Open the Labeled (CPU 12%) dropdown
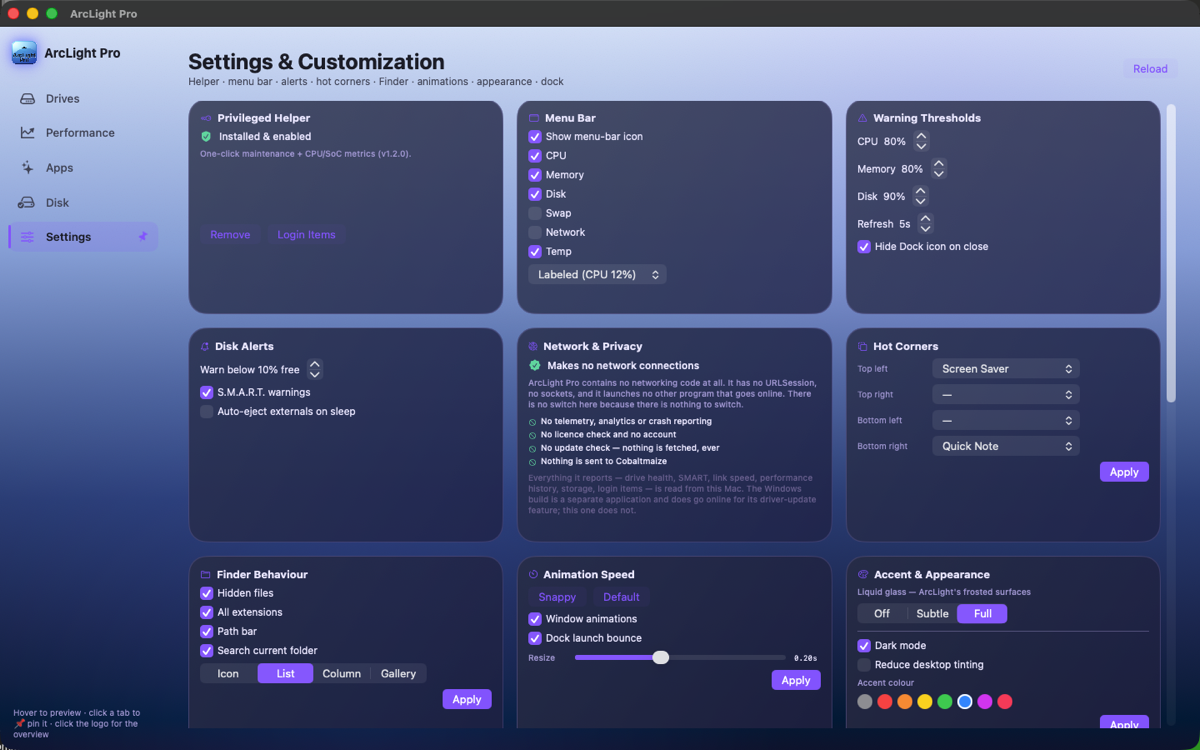The height and width of the screenshot is (750, 1200). click(597, 275)
